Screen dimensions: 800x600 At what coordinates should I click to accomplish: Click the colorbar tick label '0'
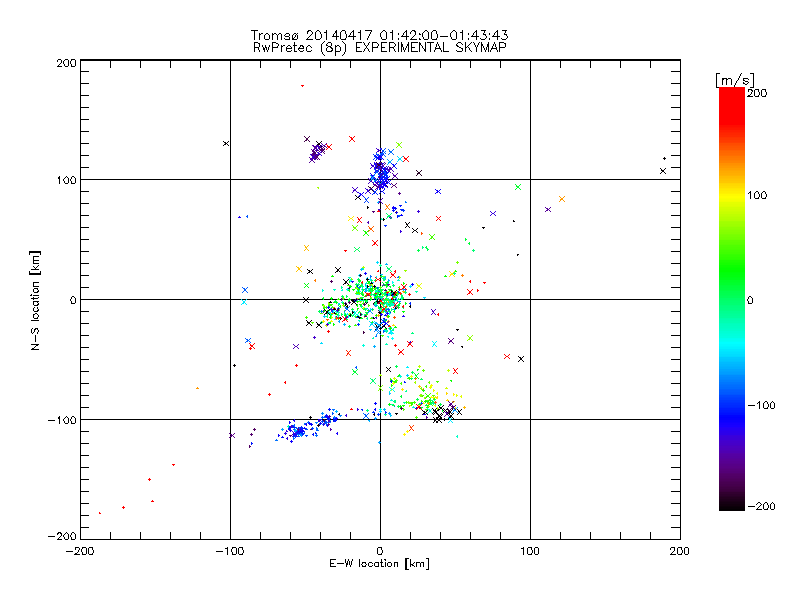[x=750, y=300]
